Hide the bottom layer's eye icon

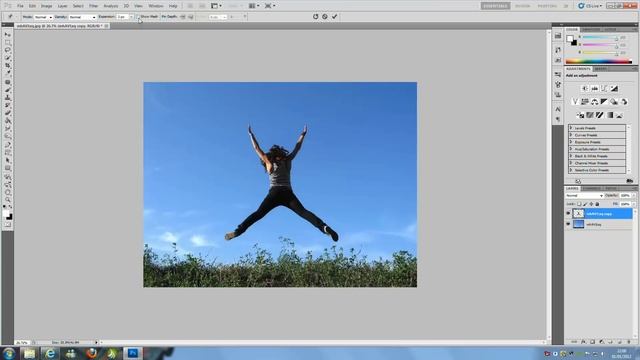(568, 224)
